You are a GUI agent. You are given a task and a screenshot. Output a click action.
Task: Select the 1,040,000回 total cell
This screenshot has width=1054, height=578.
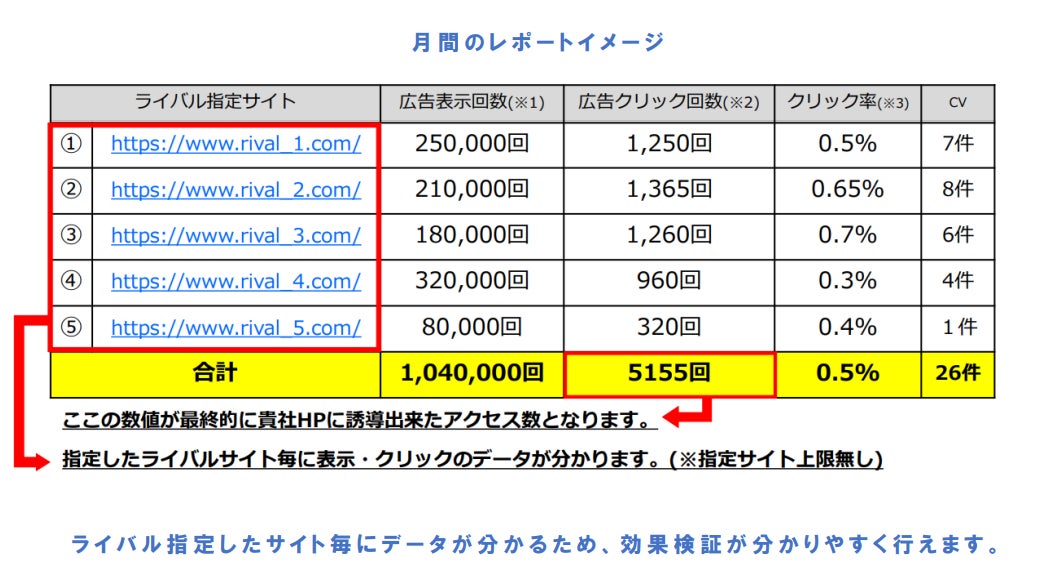pyautogui.click(x=472, y=374)
